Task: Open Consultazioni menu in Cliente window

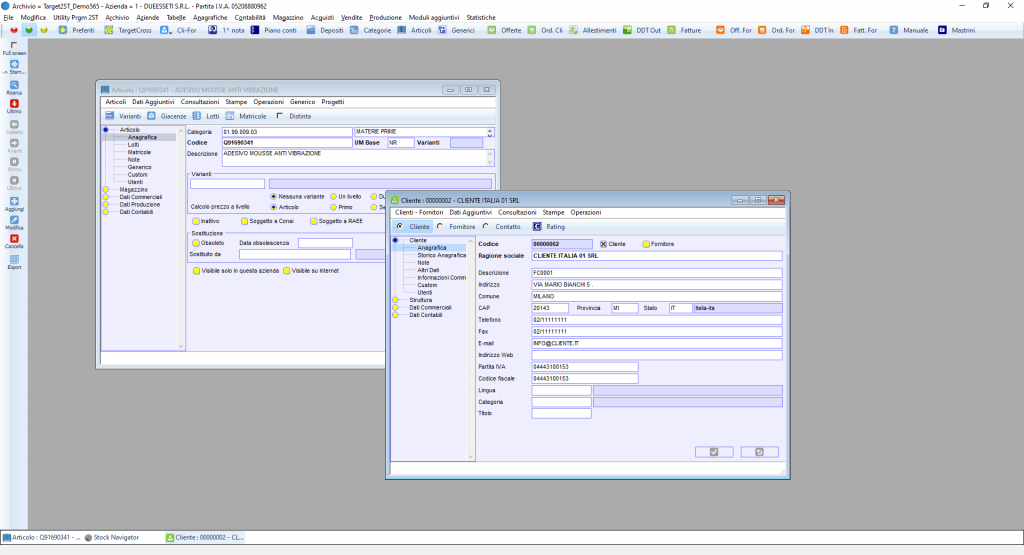Action: (517, 212)
